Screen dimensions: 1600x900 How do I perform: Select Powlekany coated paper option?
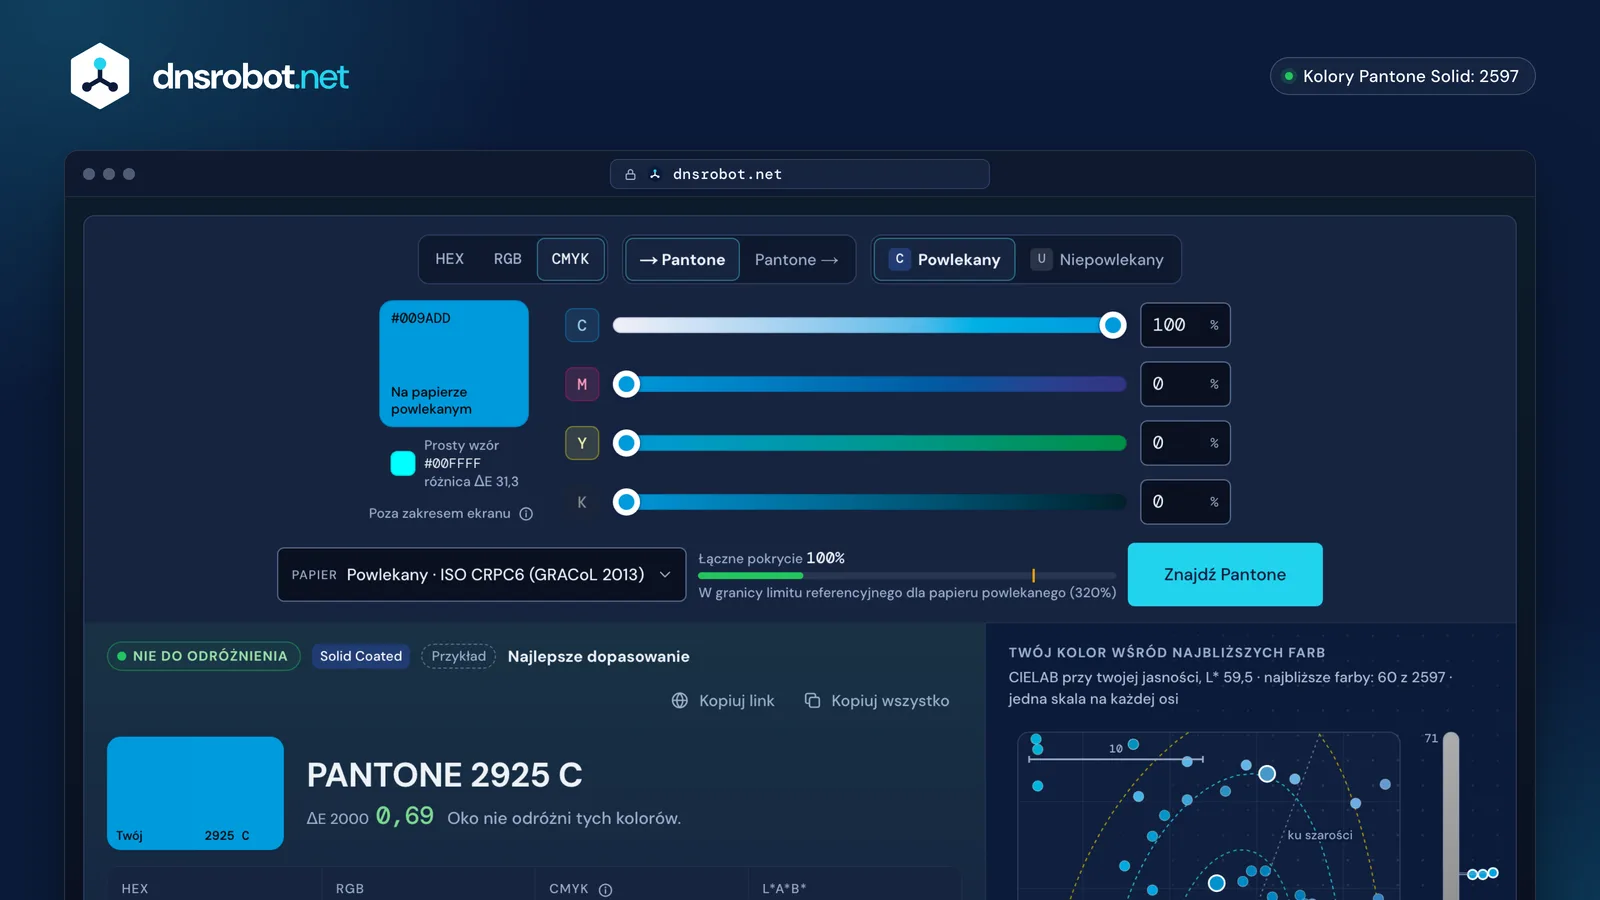pos(945,260)
